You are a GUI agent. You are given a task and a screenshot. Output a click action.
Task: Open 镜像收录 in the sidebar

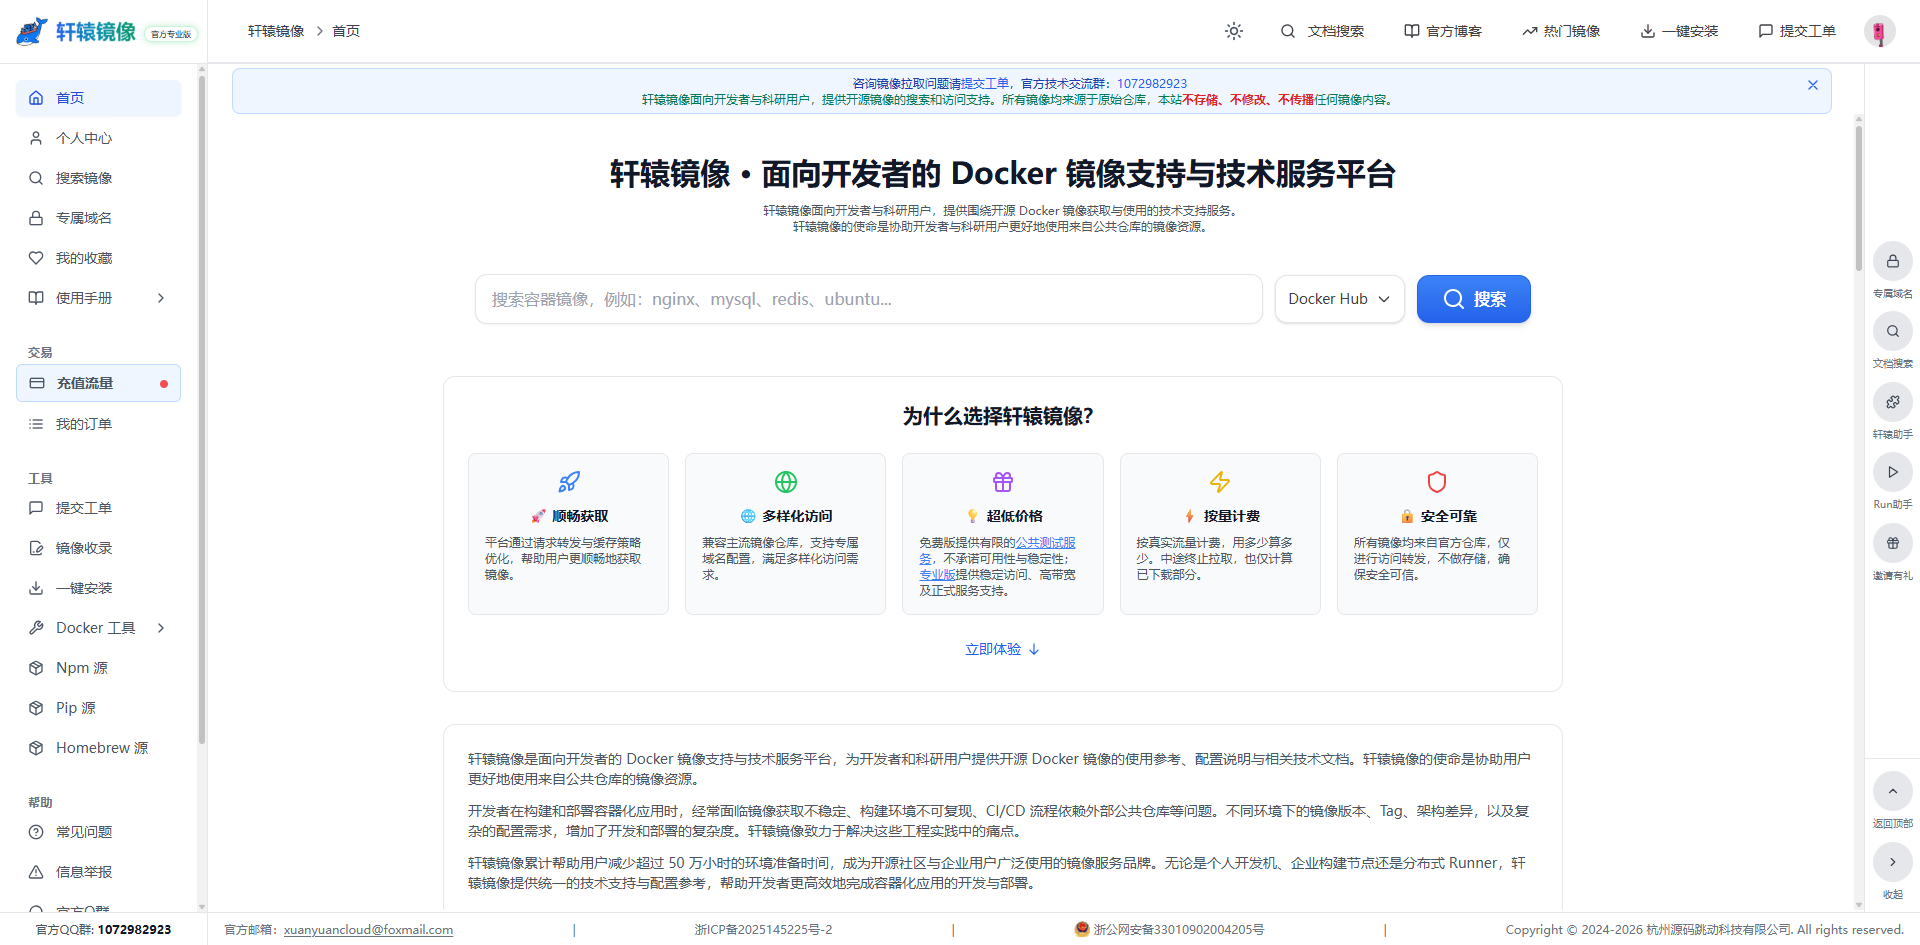click(98, 548)
